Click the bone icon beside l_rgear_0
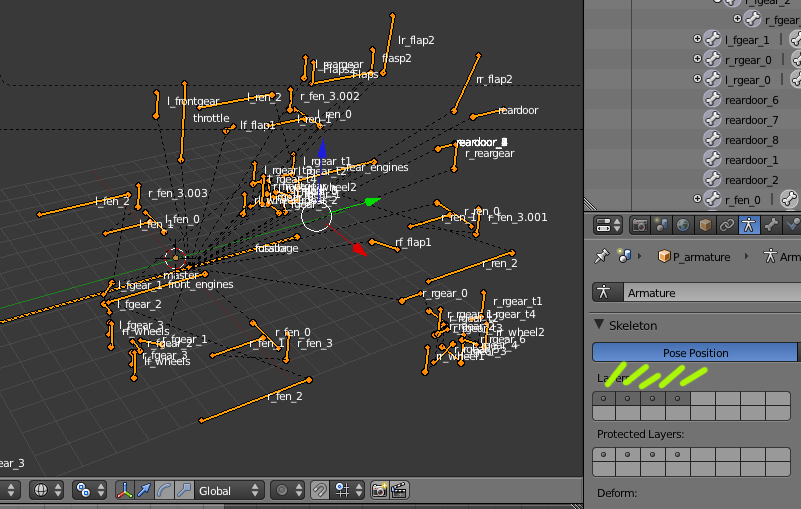801x509 pixels. coord(712,79)
